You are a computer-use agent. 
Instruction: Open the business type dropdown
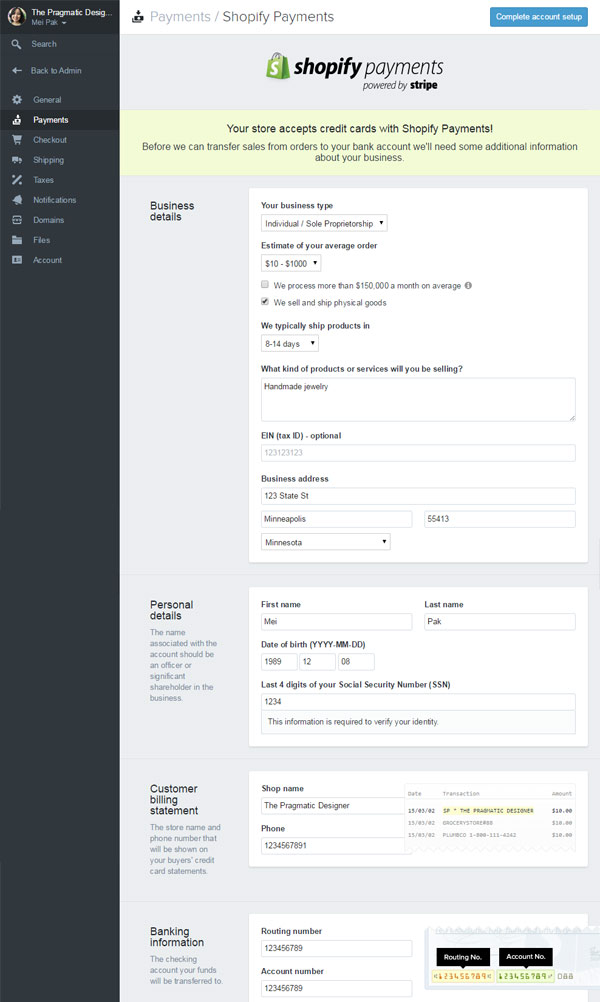tap(324, 223)
